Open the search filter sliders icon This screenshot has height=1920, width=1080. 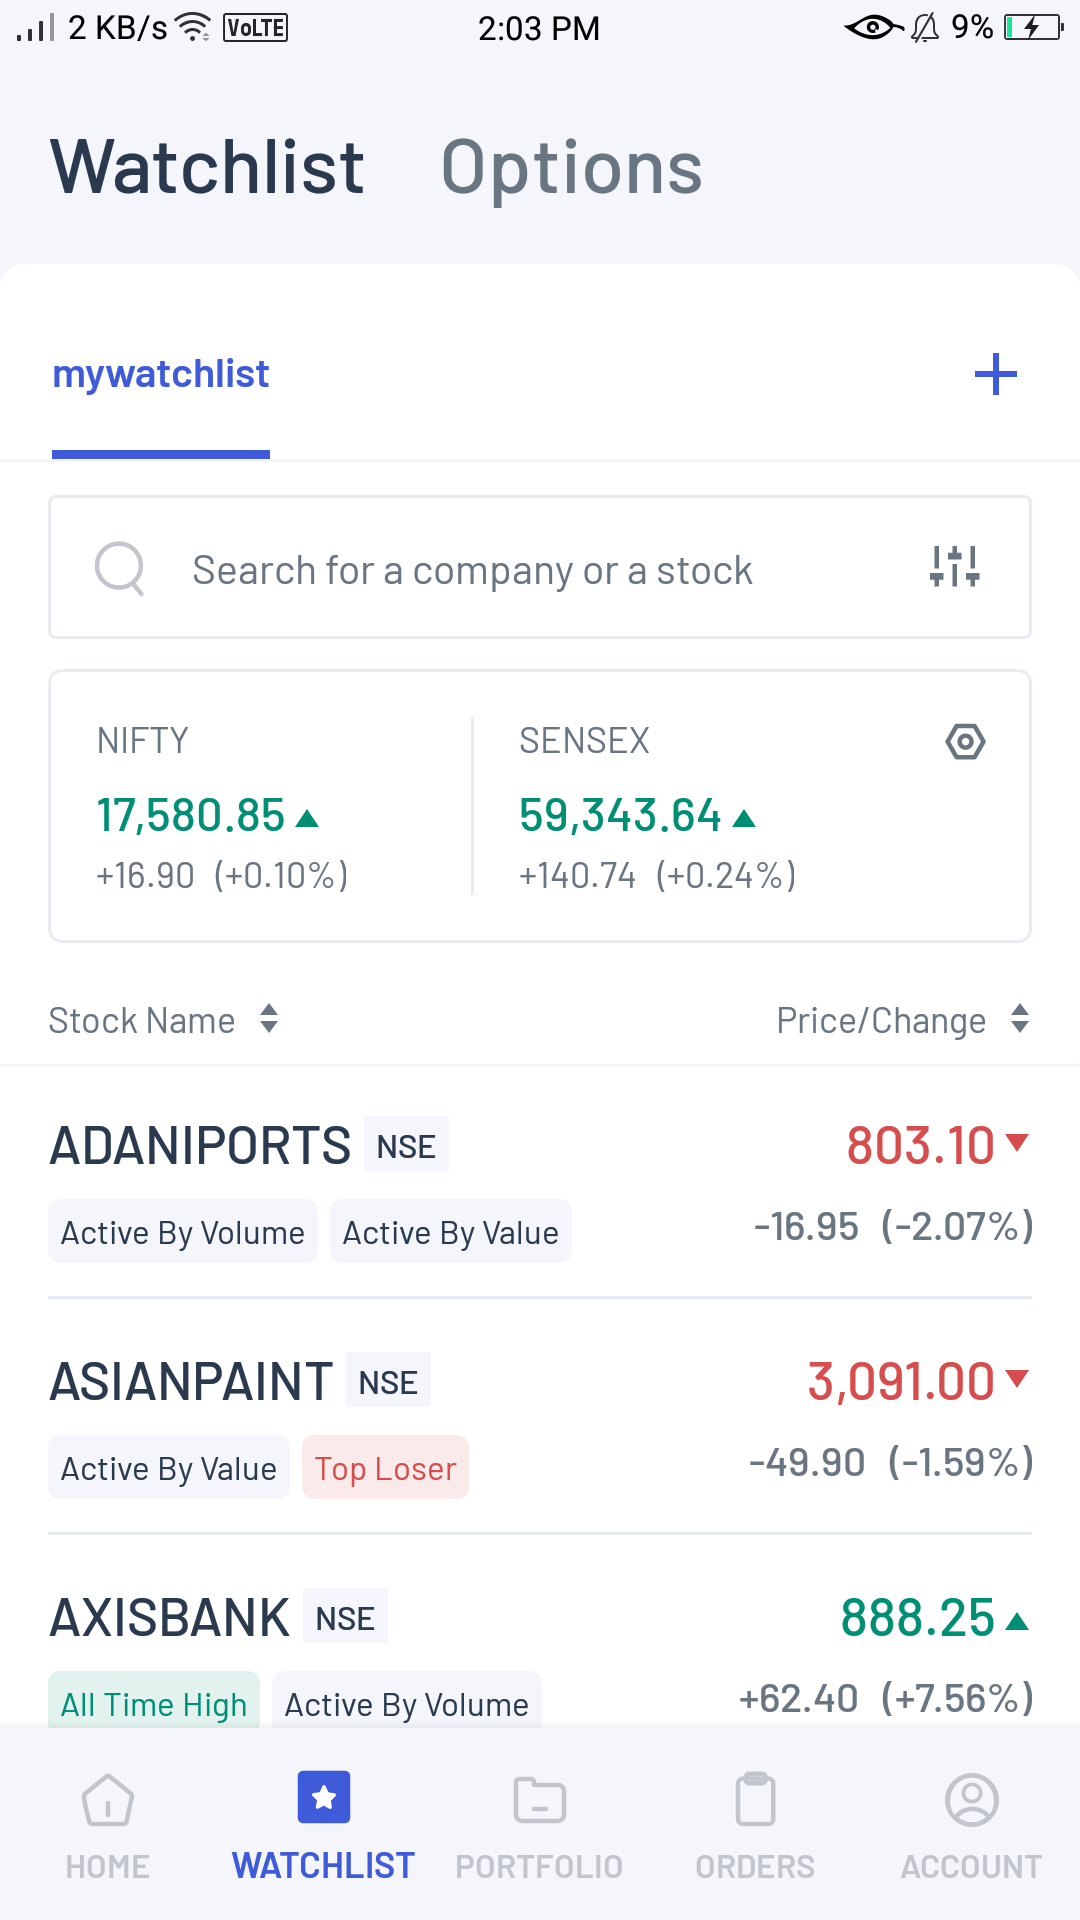[x=955, y=566]
